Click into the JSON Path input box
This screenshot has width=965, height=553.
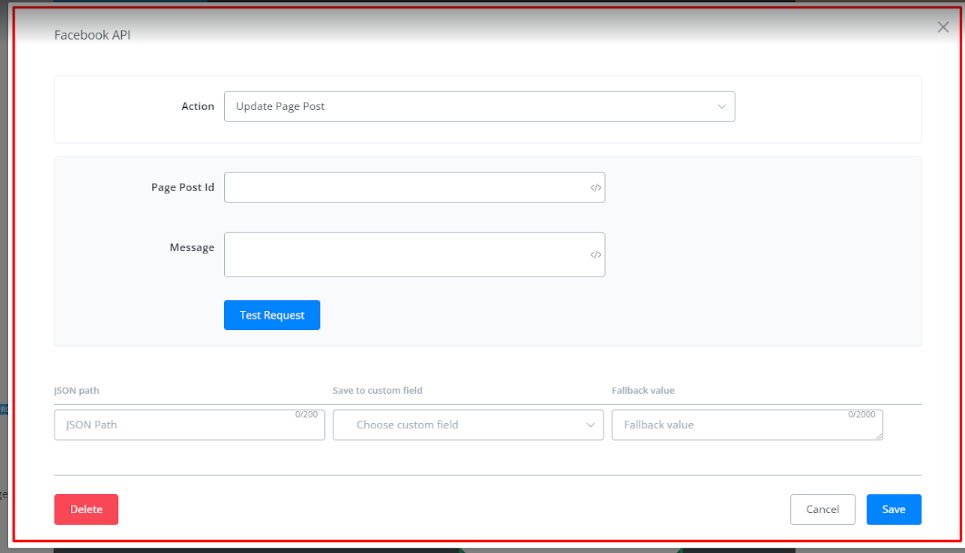pyautogui.click(x=188, y=425)
